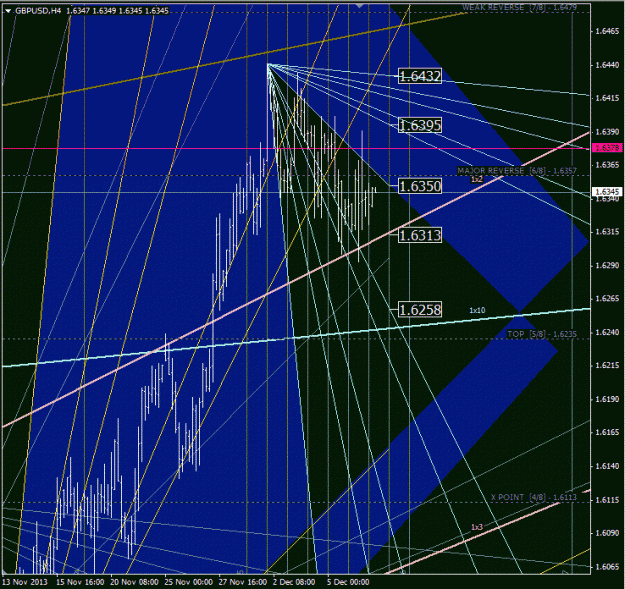Image resolution: width=625 pixels, height=589 pixels.
Task: Click the 20 Nov 08:00 time axis label
Action: coord(134,582)
